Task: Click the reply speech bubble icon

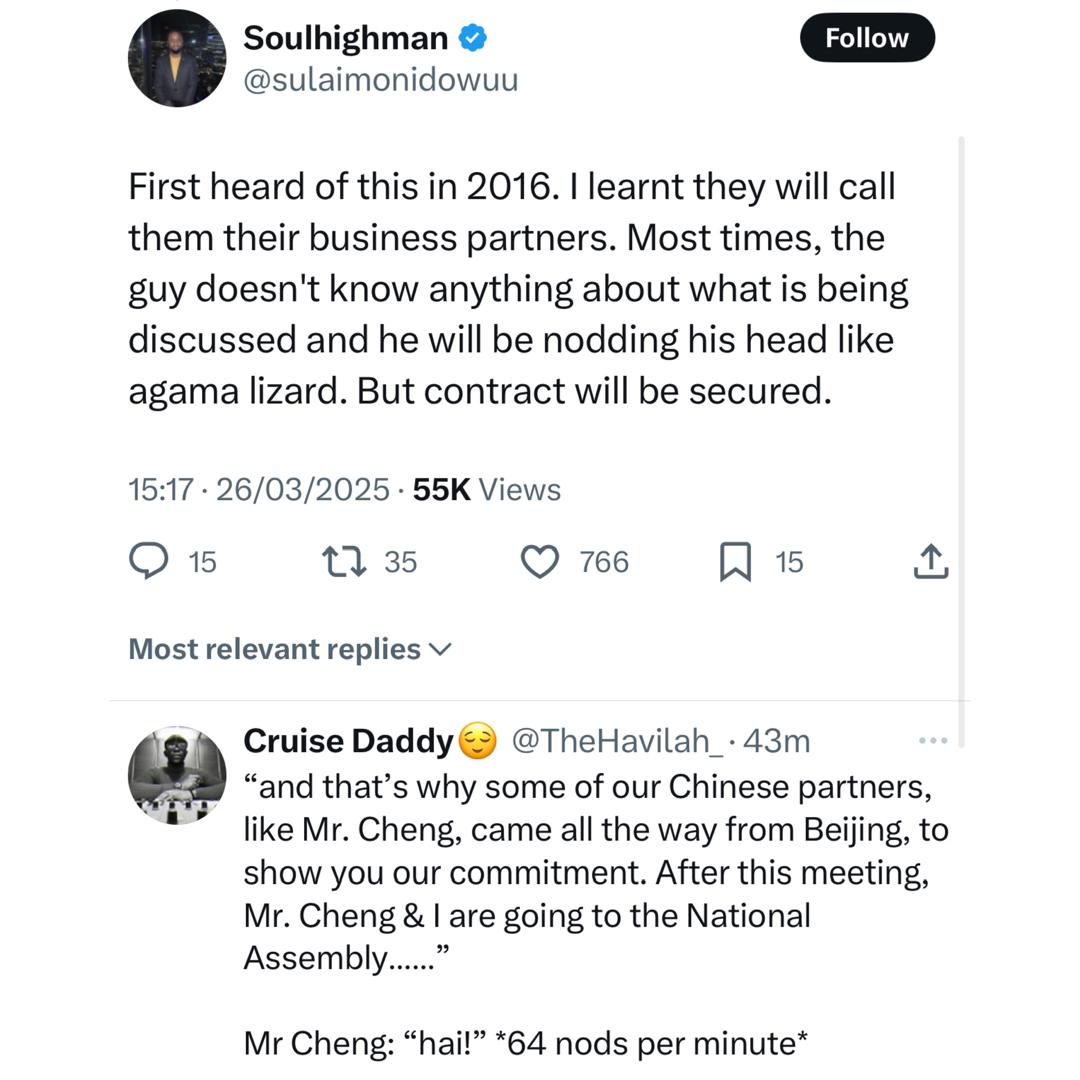Action: tap(149, 561)
